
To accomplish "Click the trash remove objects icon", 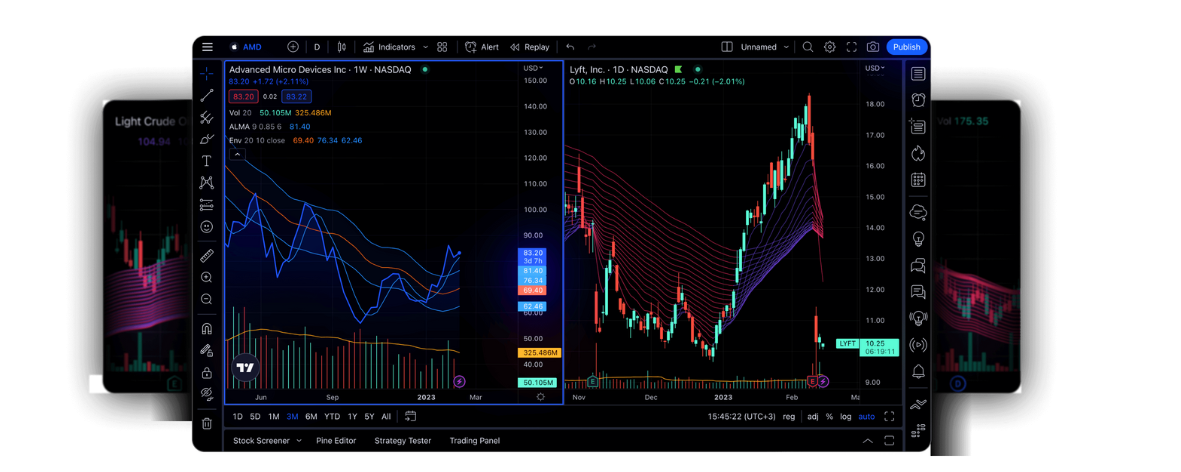I will pos(206,423).
